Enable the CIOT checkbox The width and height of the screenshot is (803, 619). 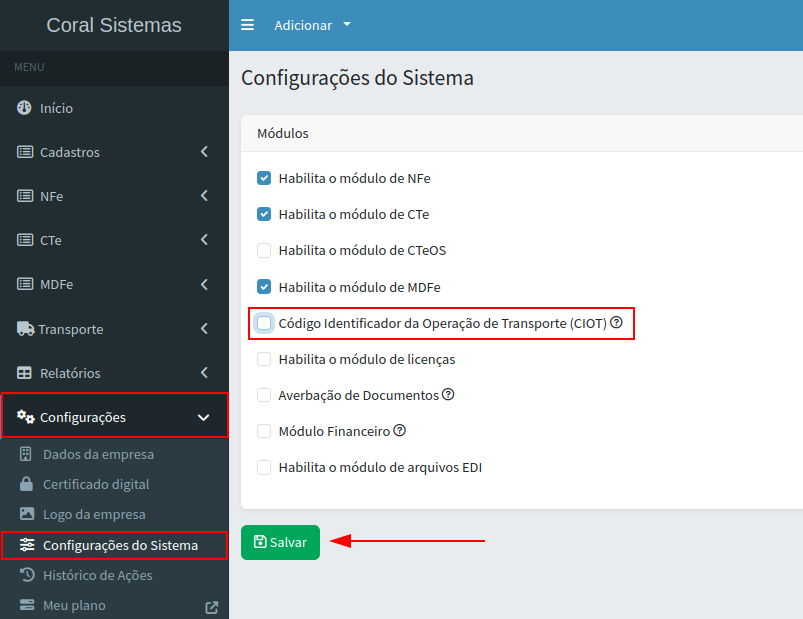pos(264,323)
